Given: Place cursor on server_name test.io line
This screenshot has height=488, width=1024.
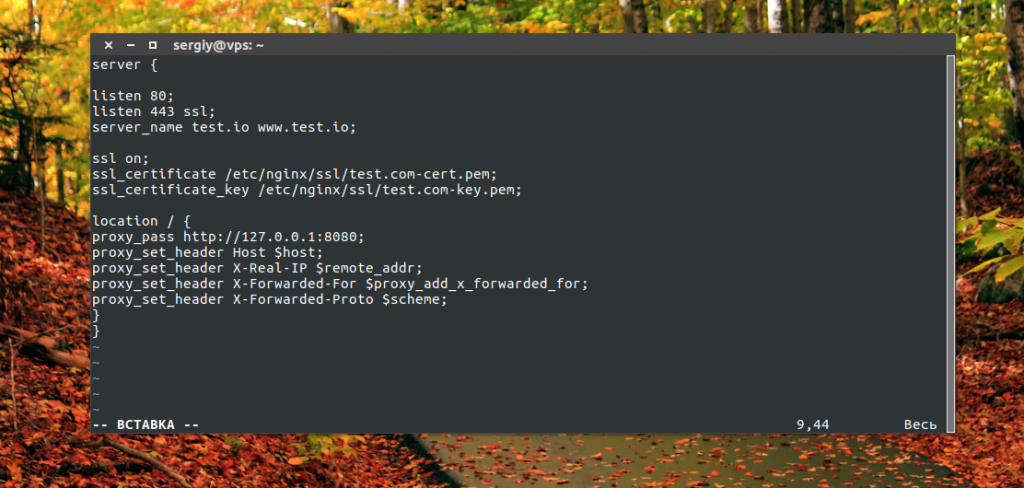Looking at the screenshot, I should [223, 127].
